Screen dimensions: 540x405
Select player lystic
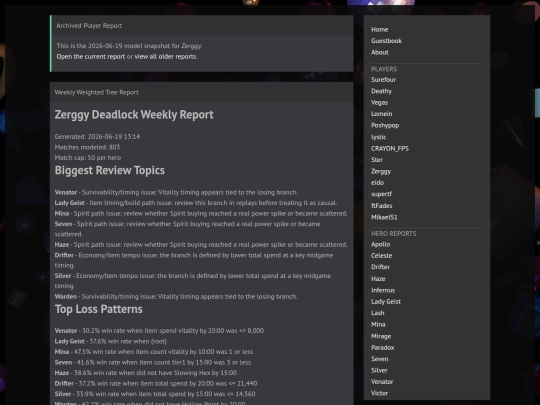click(x=378, y=137)
